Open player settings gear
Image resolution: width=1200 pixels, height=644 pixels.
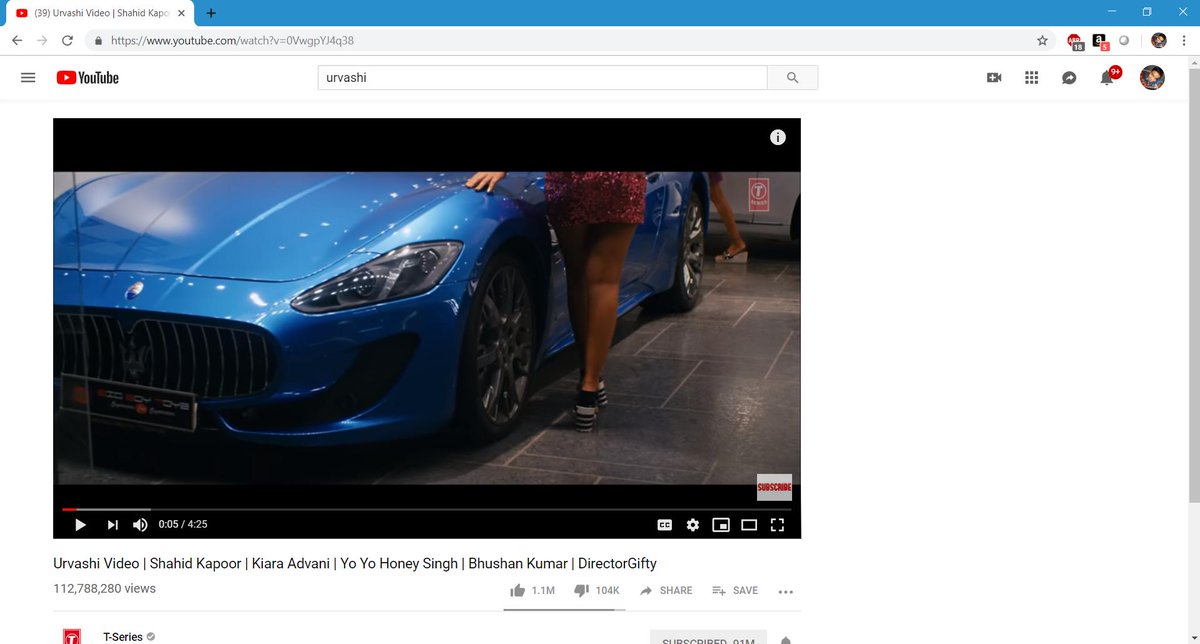tap(692, 524)
